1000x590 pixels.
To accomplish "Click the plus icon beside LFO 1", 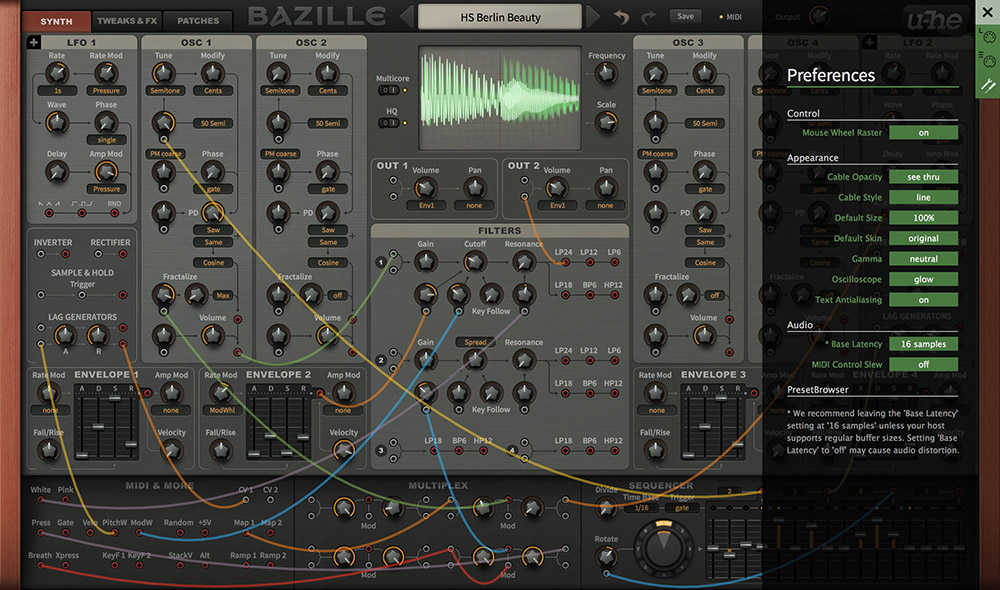I will tap(34, 42).
